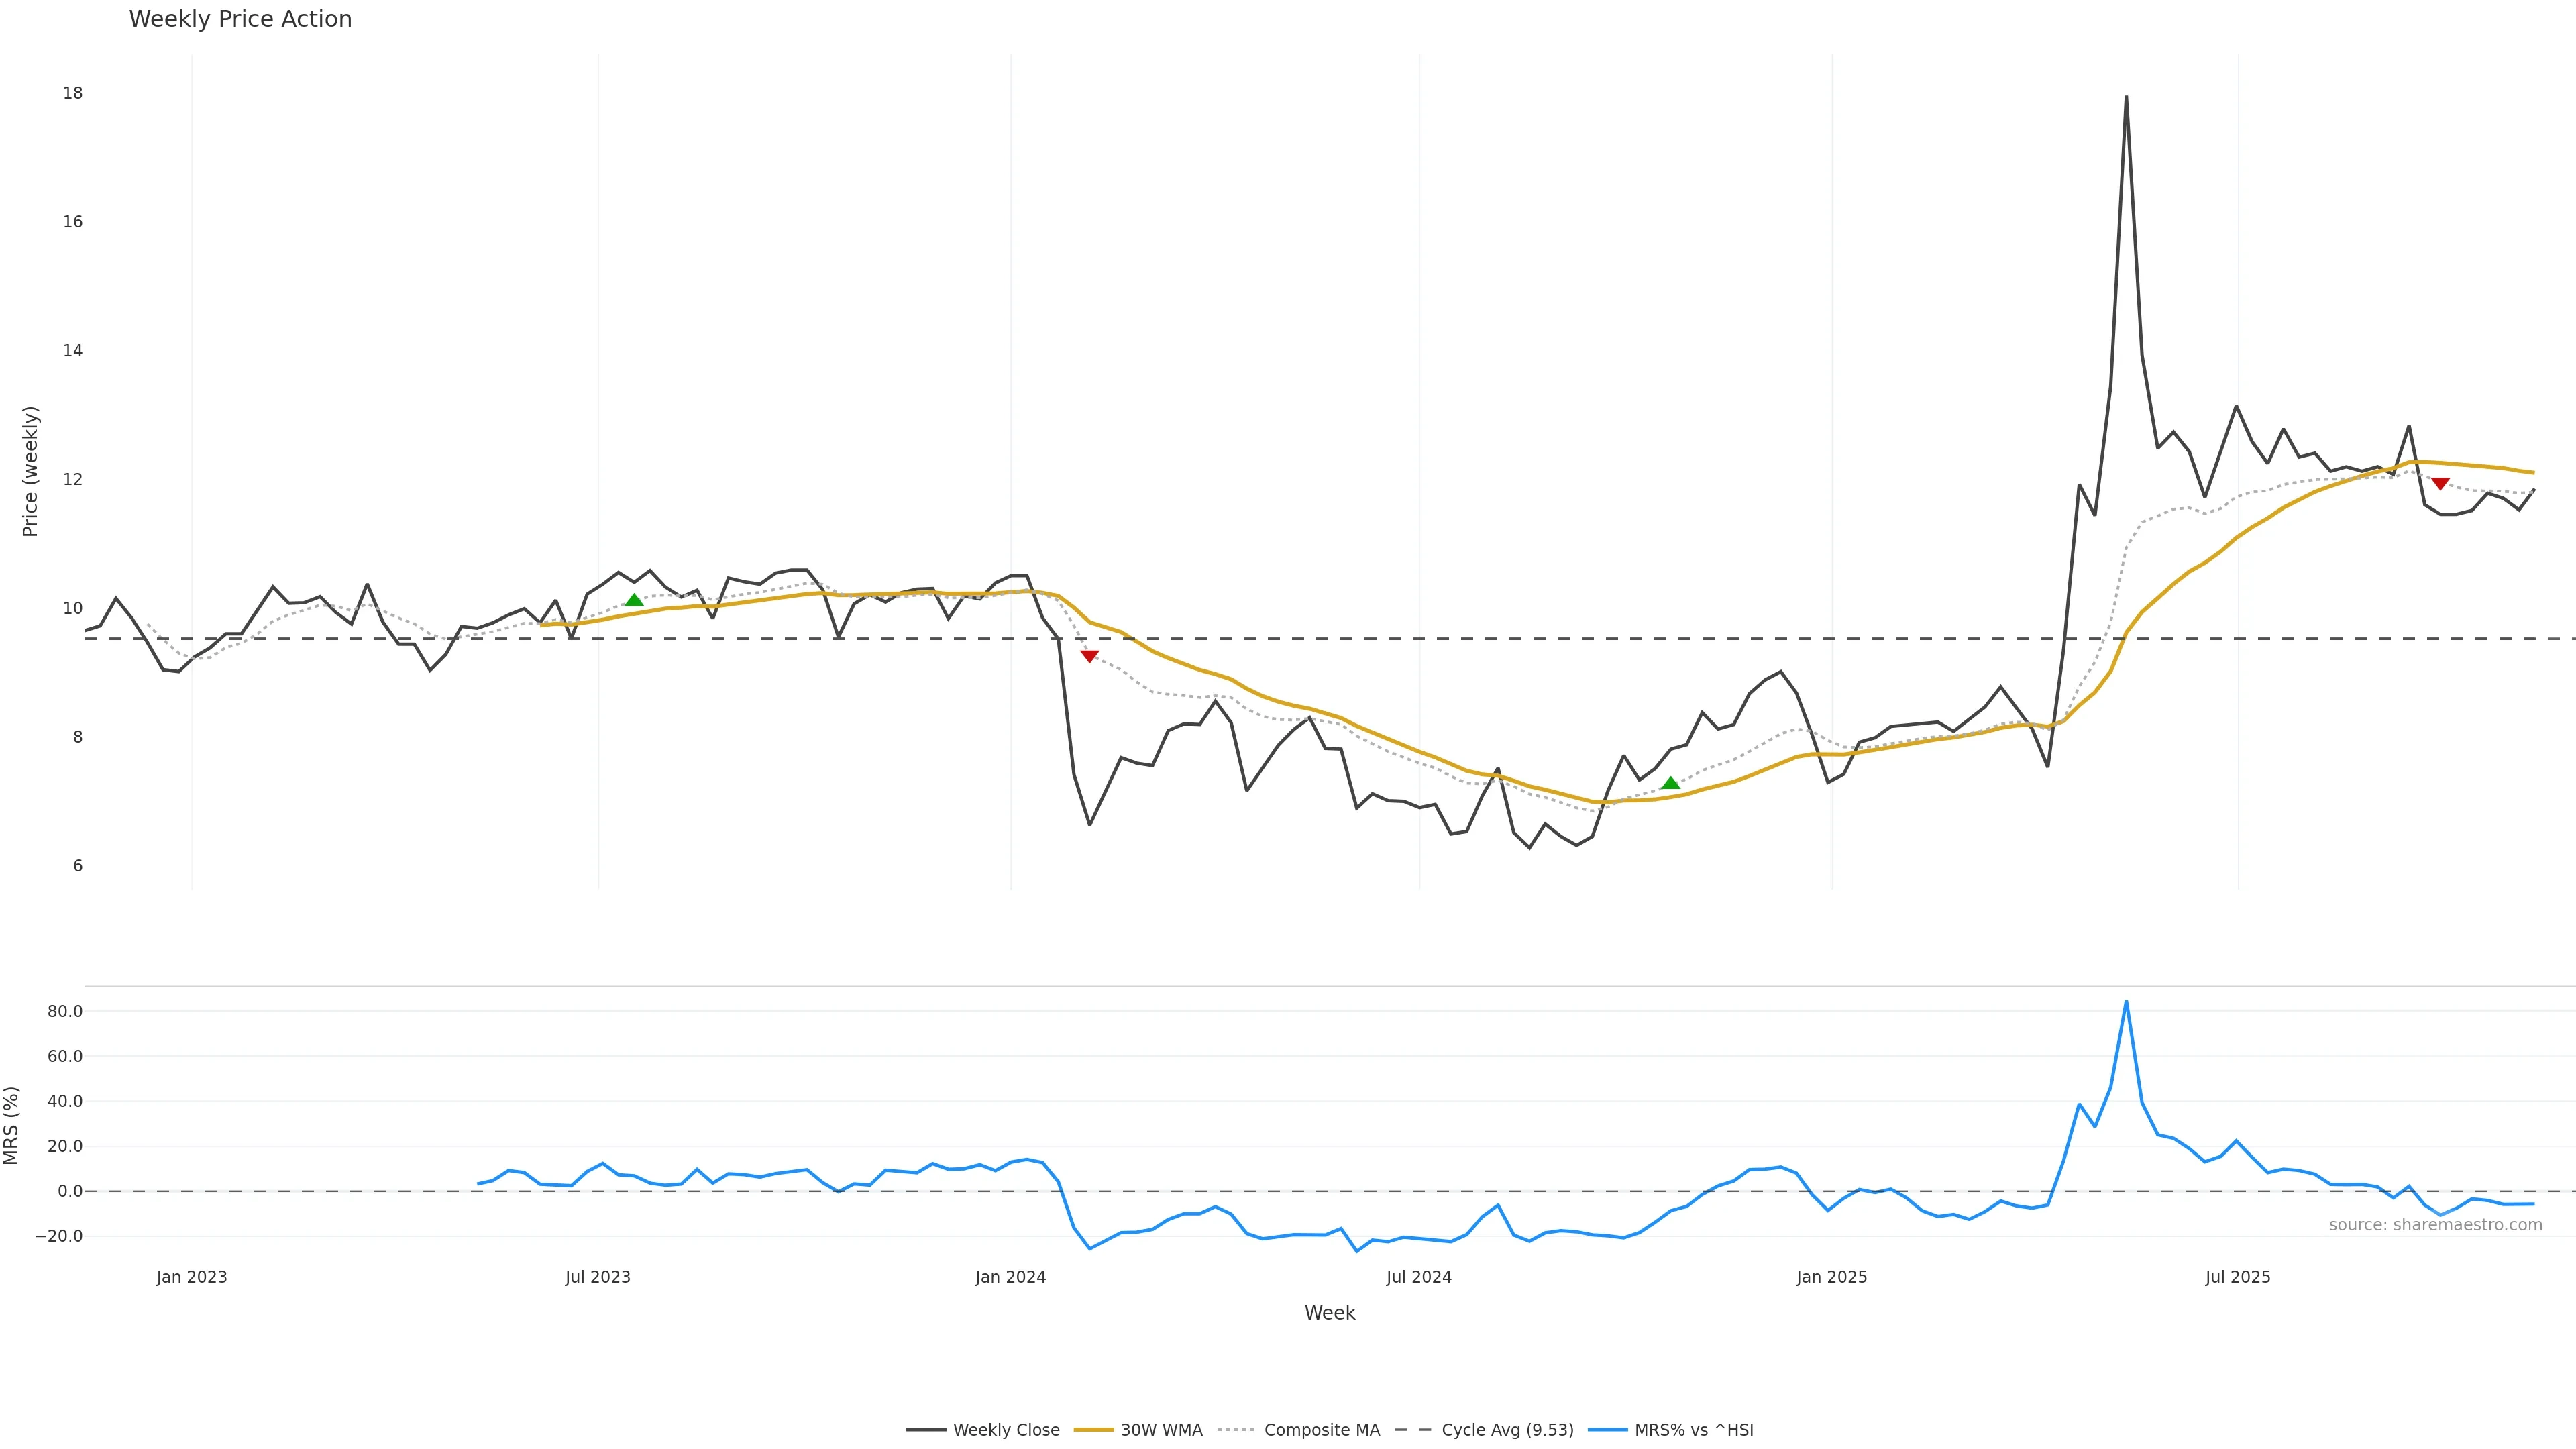
Task: Click the MRS (%) y-axis title
Action: click(12, 1125)
